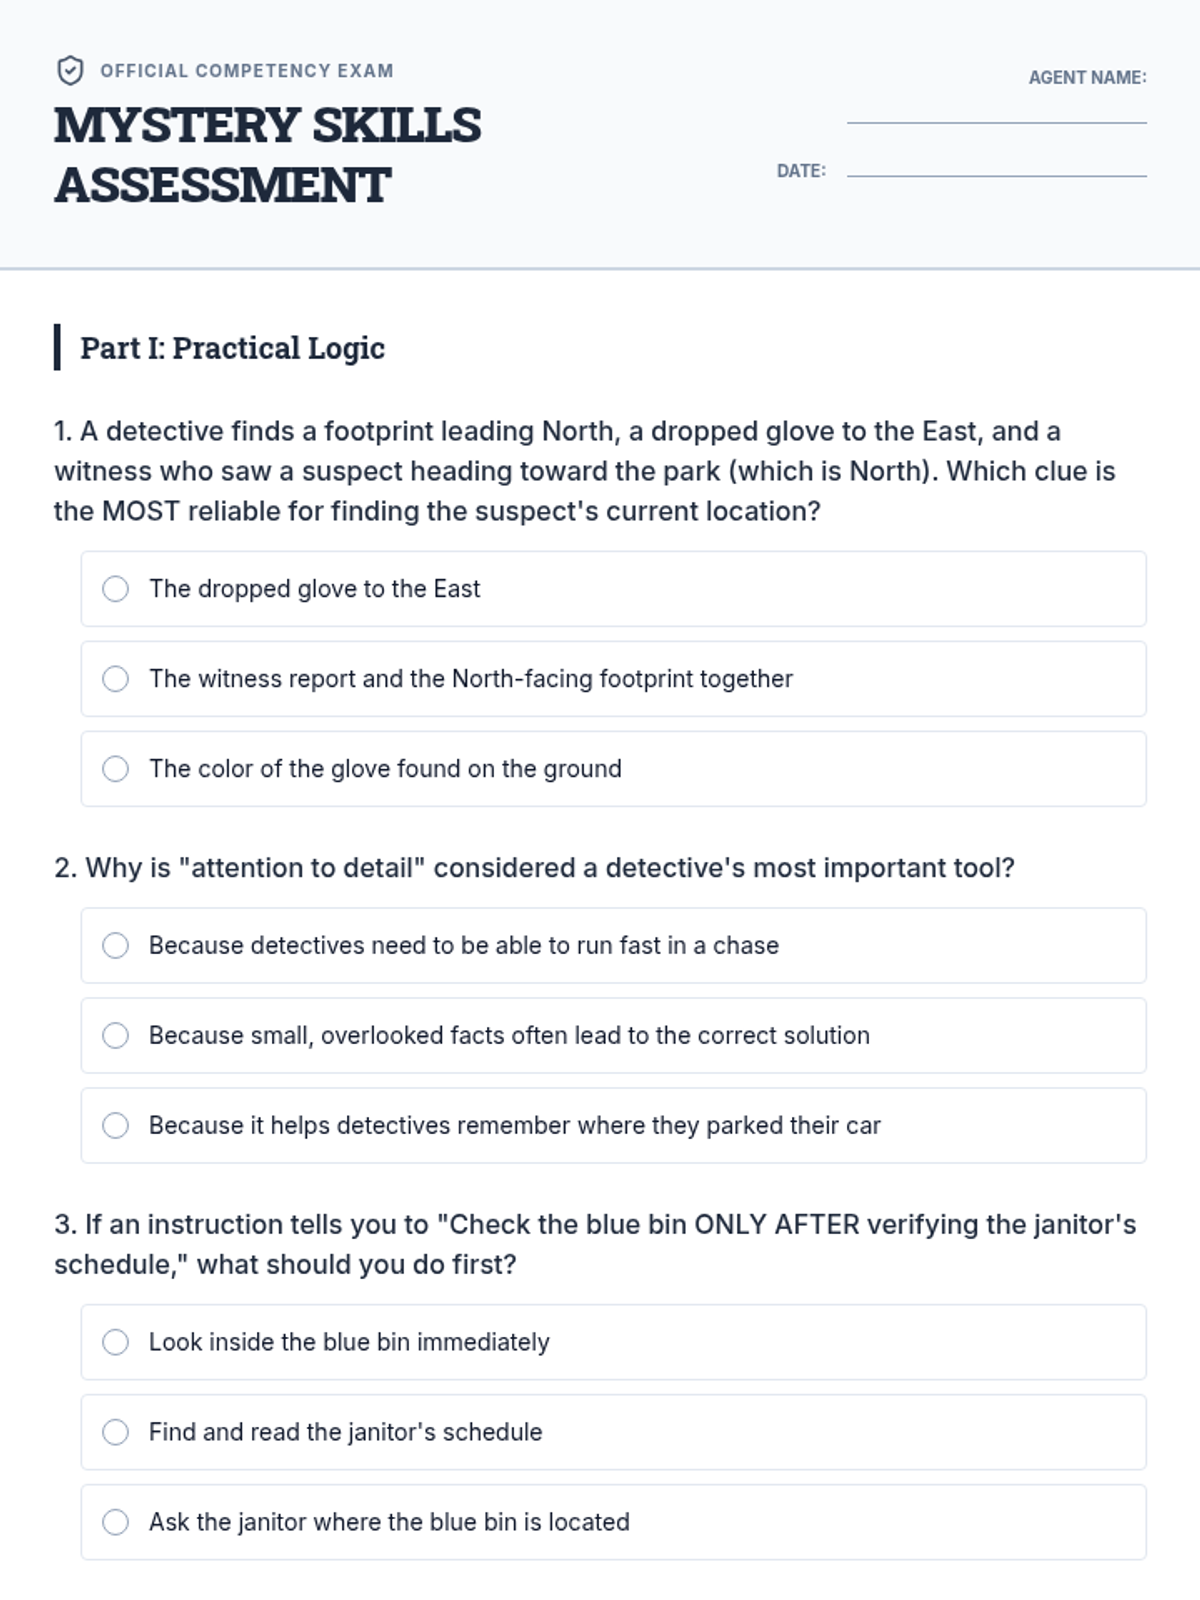This screenshot has width=1200, height=1600.
Task: Click the Agent Name input line
Action: pos(996,110)
